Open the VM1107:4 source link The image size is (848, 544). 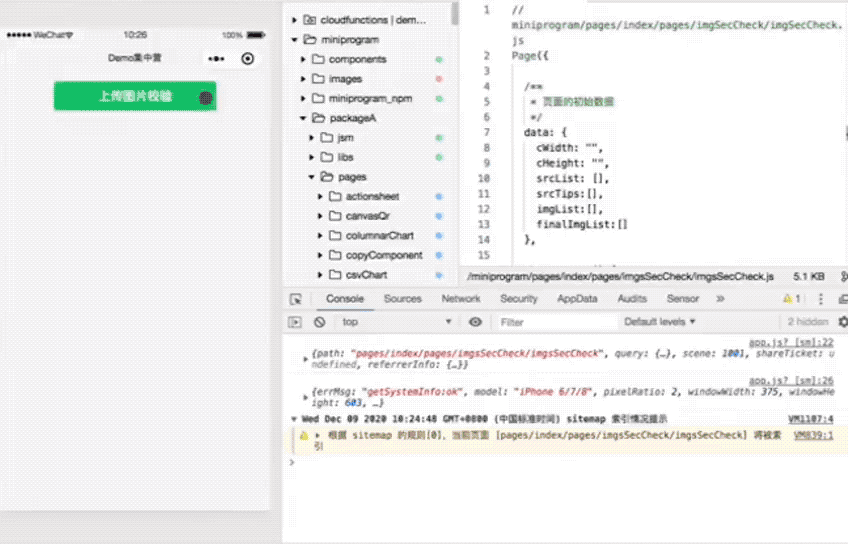click(811, 419)
